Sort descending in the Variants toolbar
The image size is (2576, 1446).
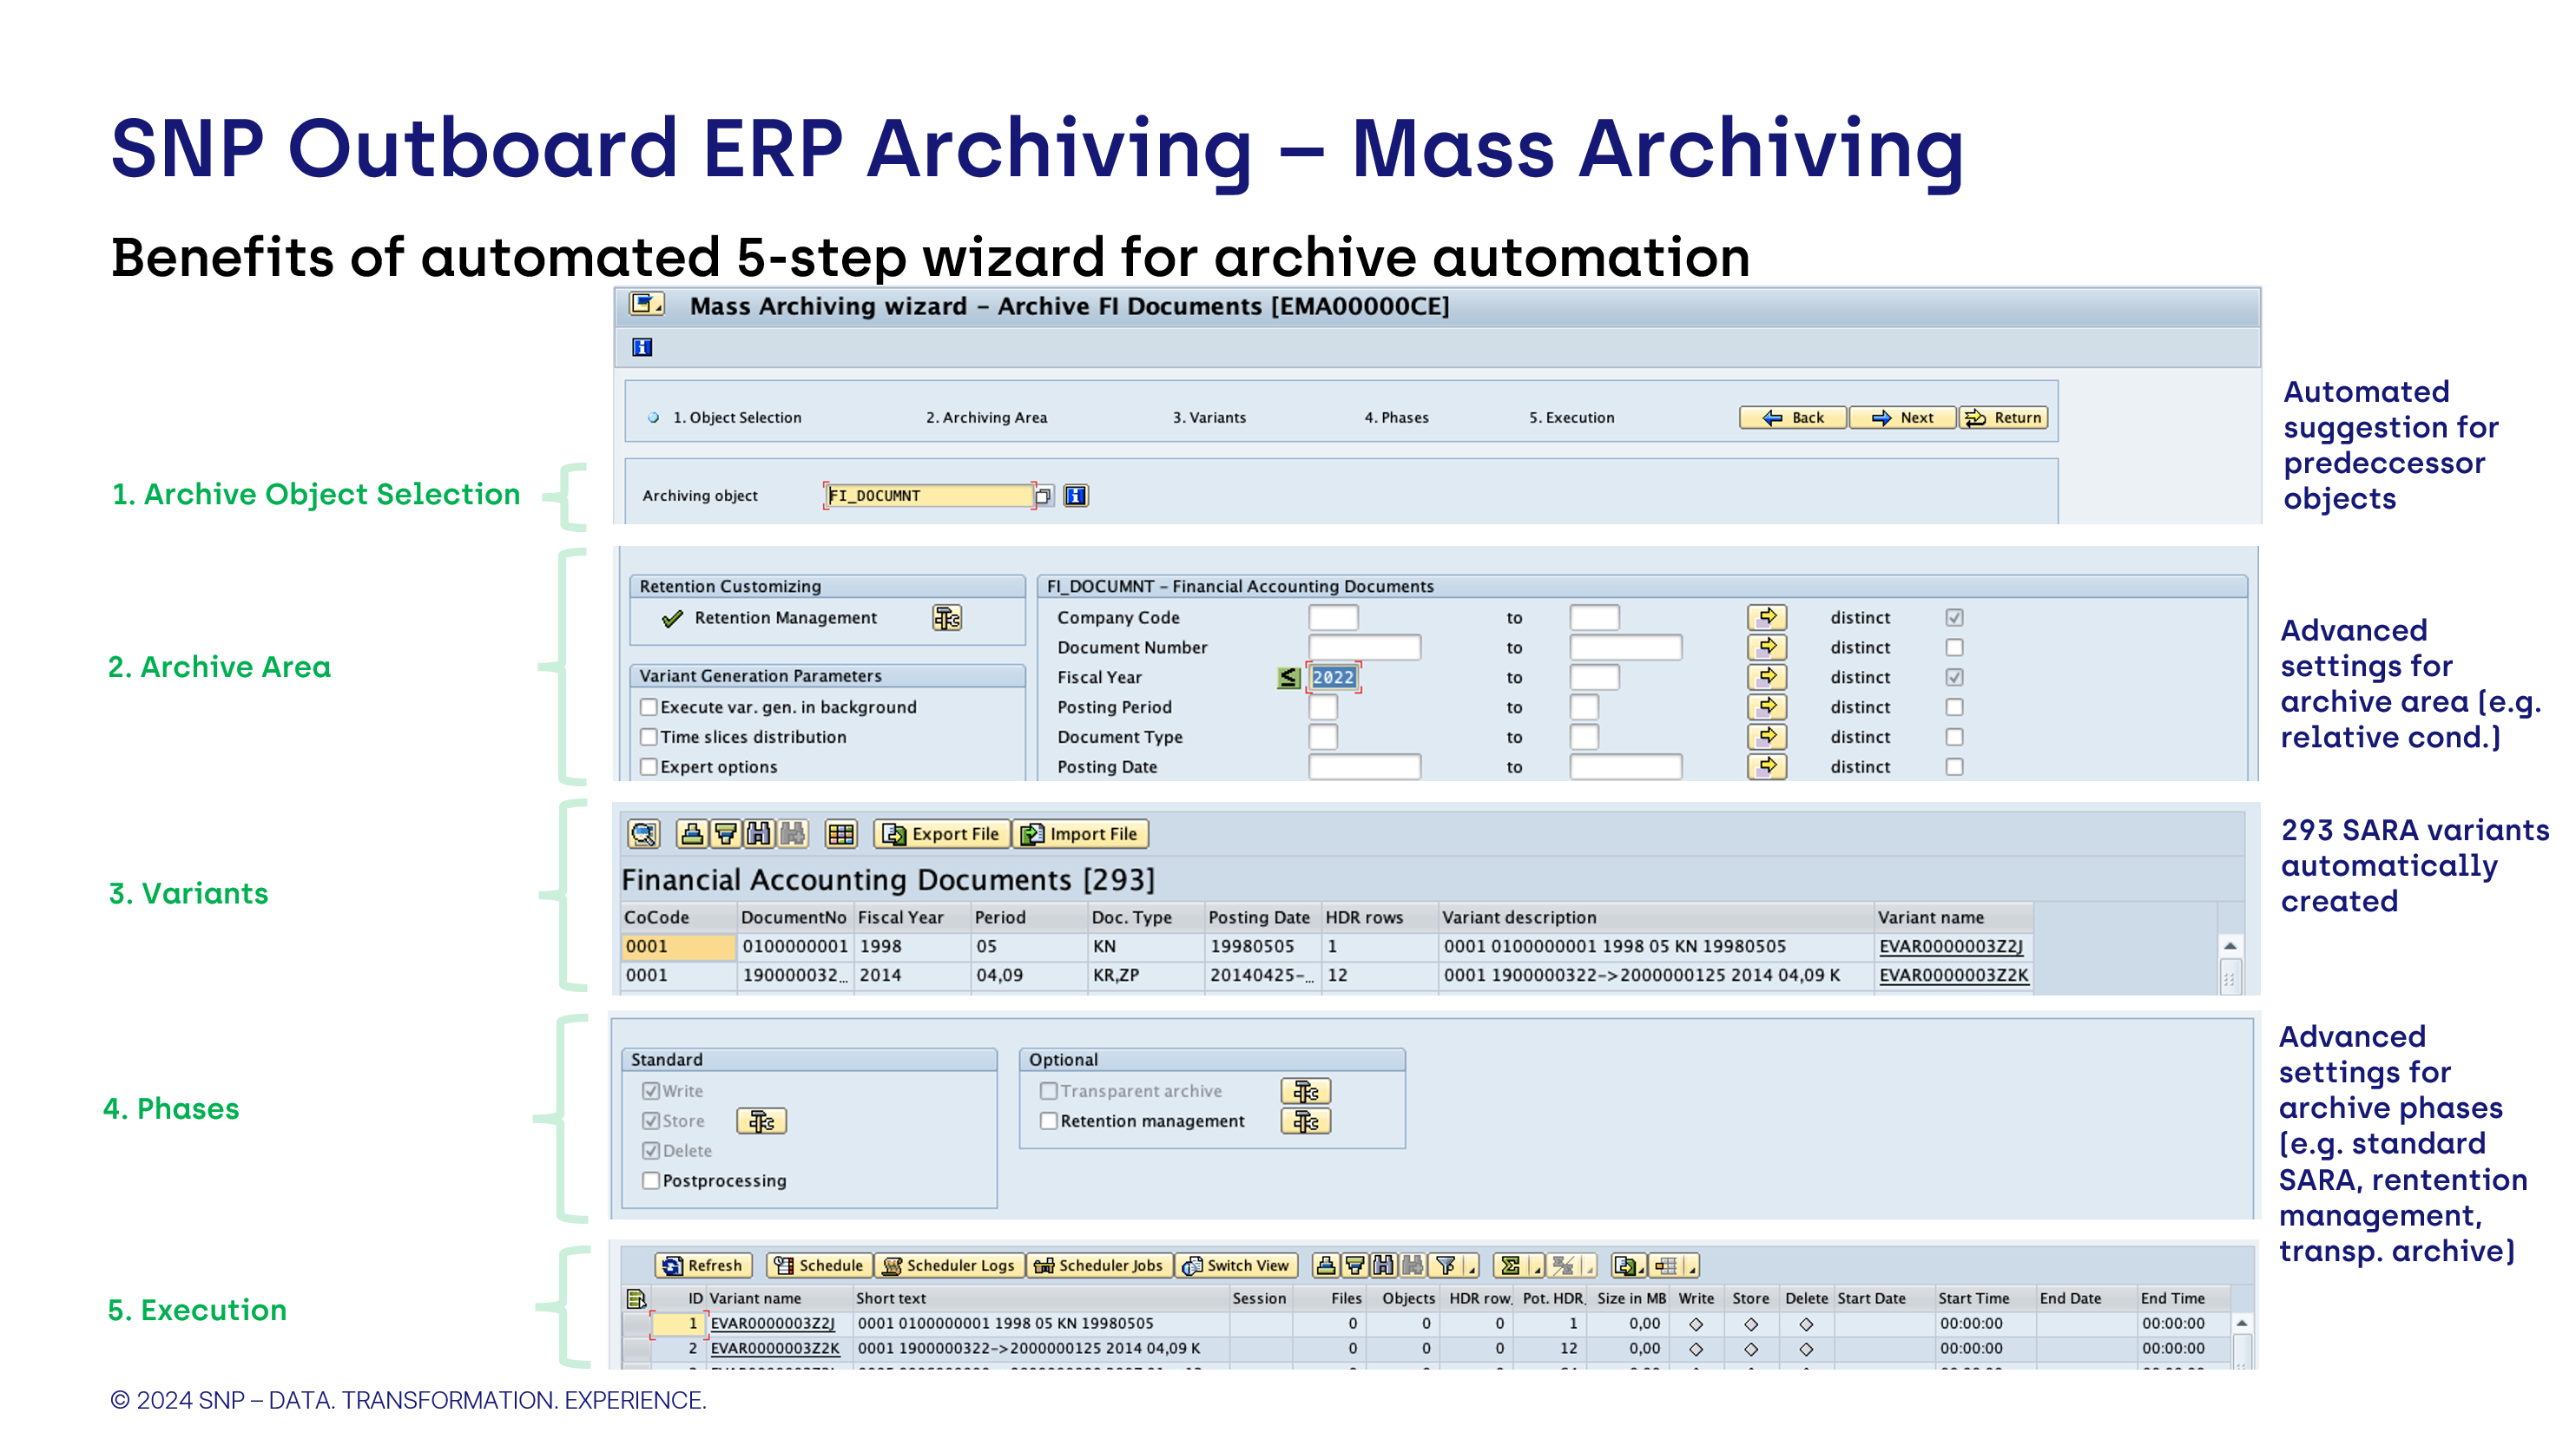coord(726,834)
